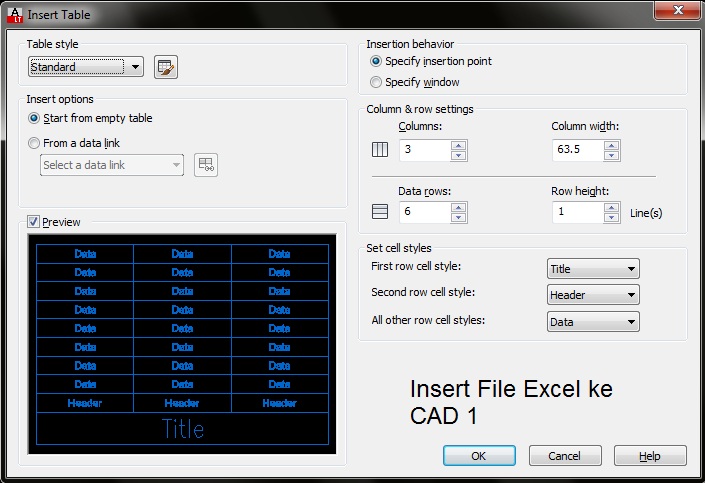
Task: Click the Columns input field
Action: [x=425, y=150]
